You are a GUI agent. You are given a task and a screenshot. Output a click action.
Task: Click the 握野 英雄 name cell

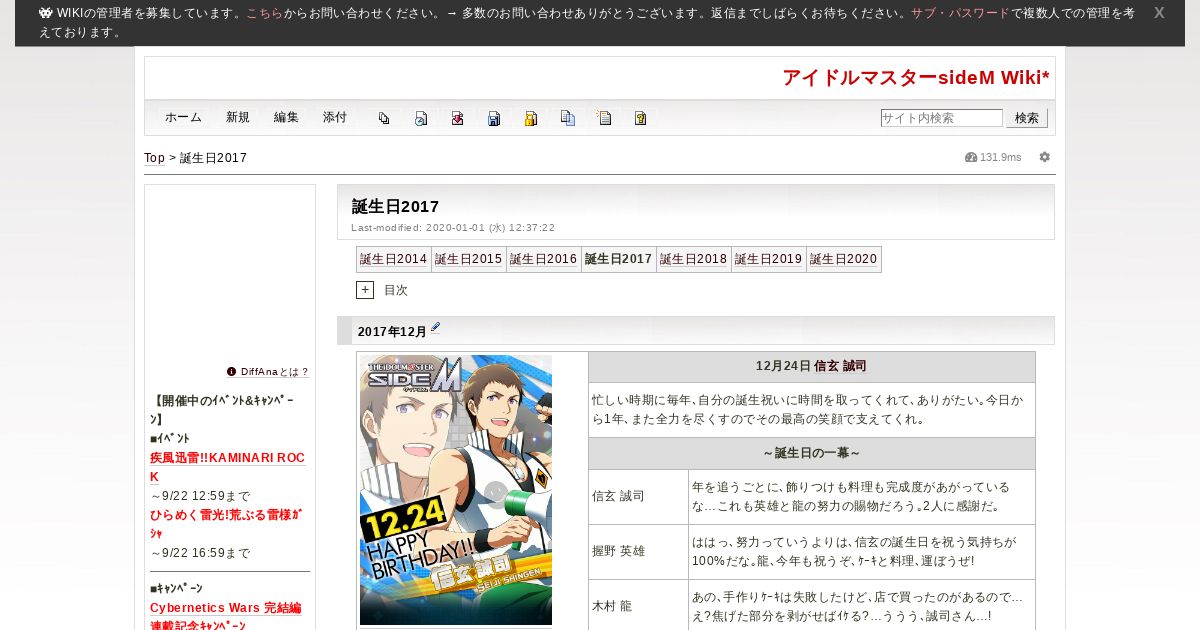pos(638,551)
